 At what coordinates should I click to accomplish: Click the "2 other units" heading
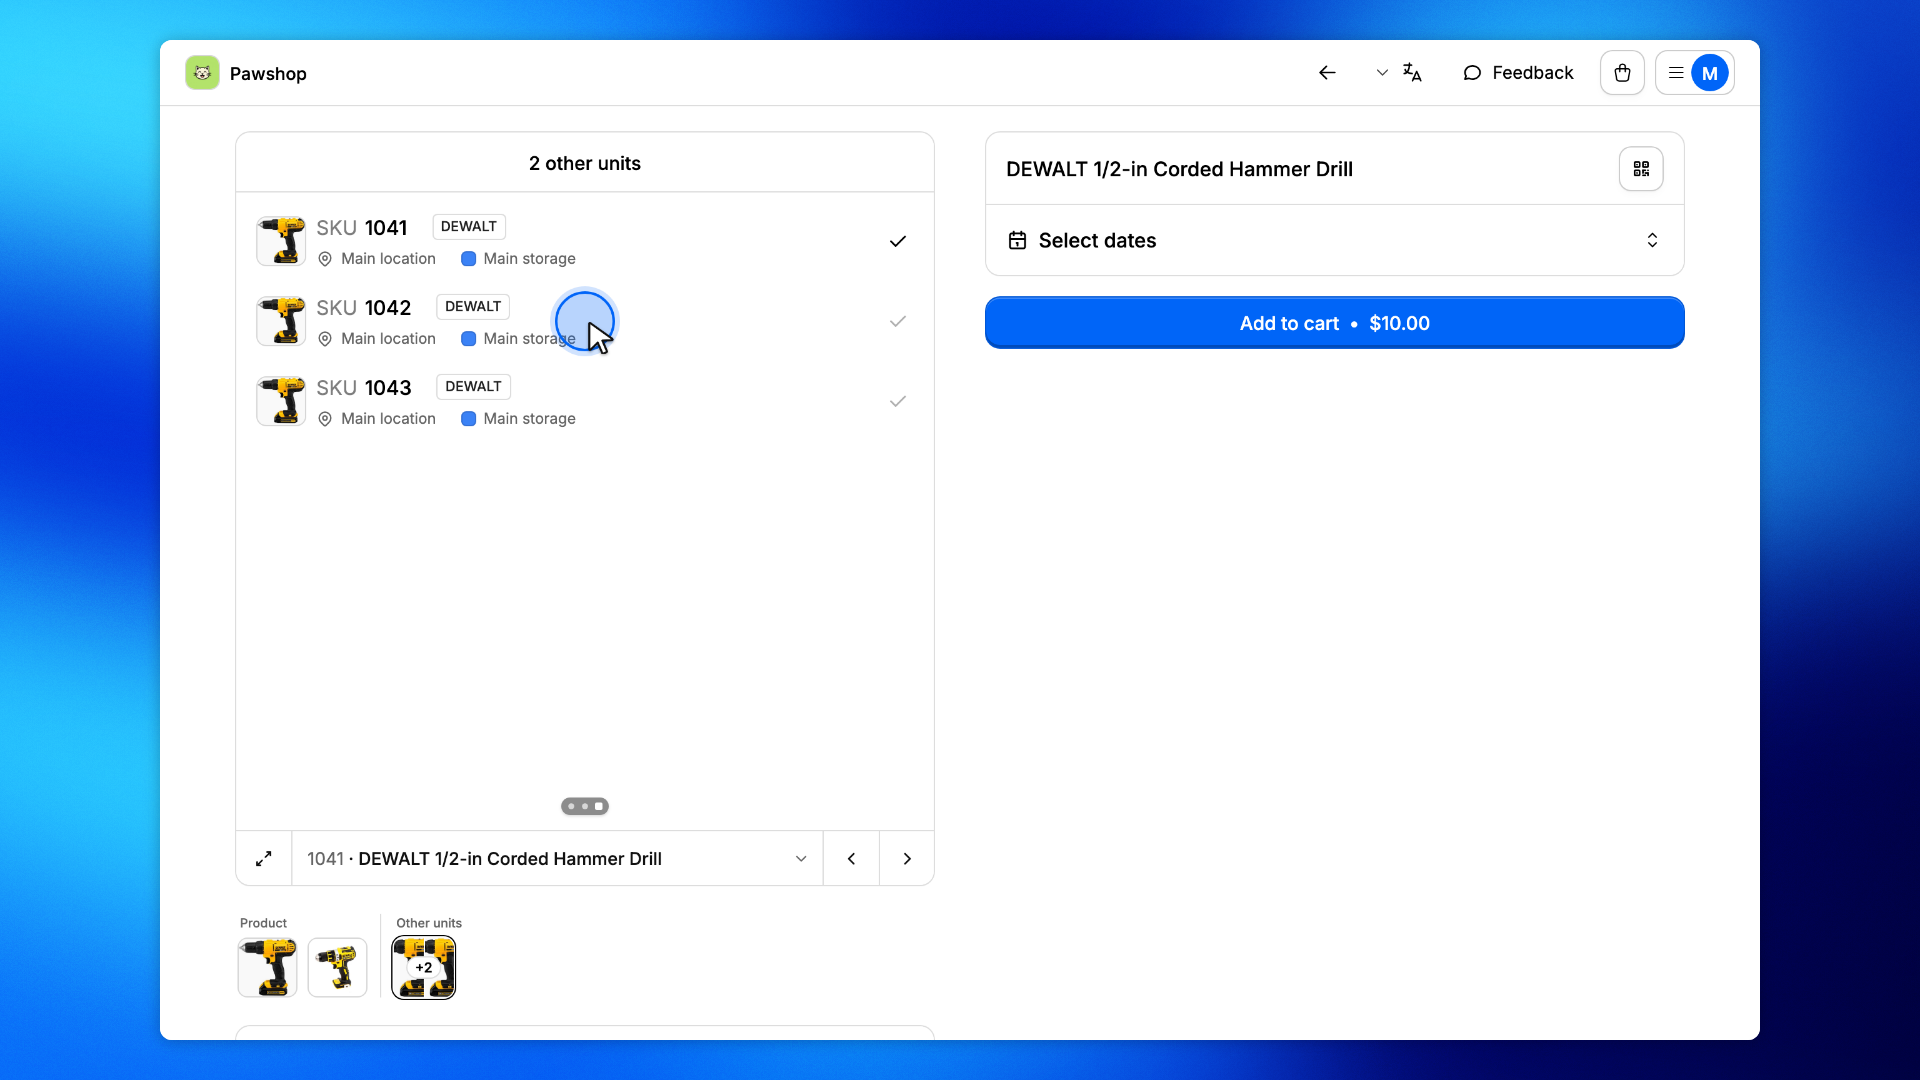pyautogui.click(x=585, y=163)
